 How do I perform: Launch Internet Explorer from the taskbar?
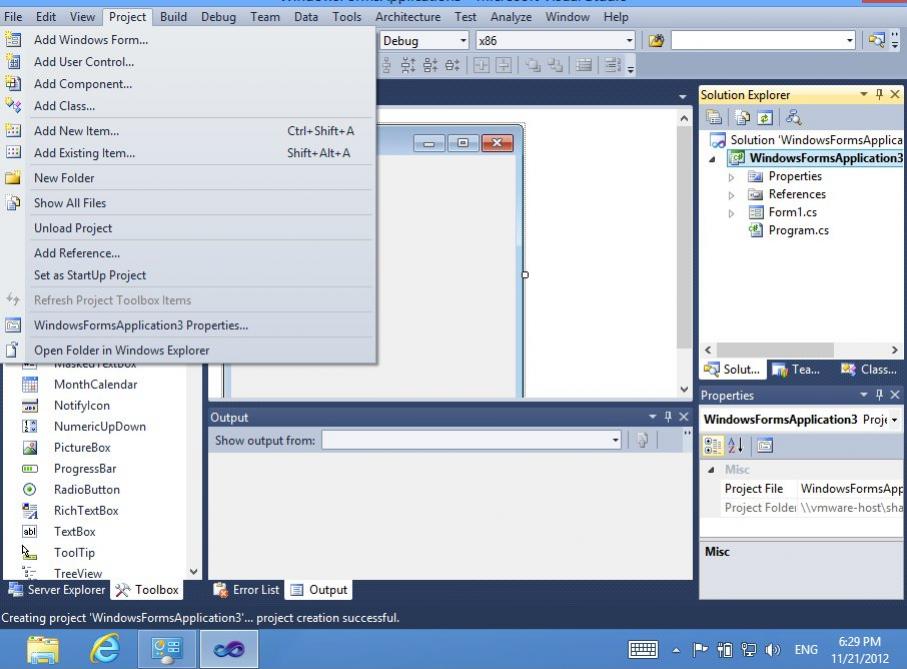(105, 649)
